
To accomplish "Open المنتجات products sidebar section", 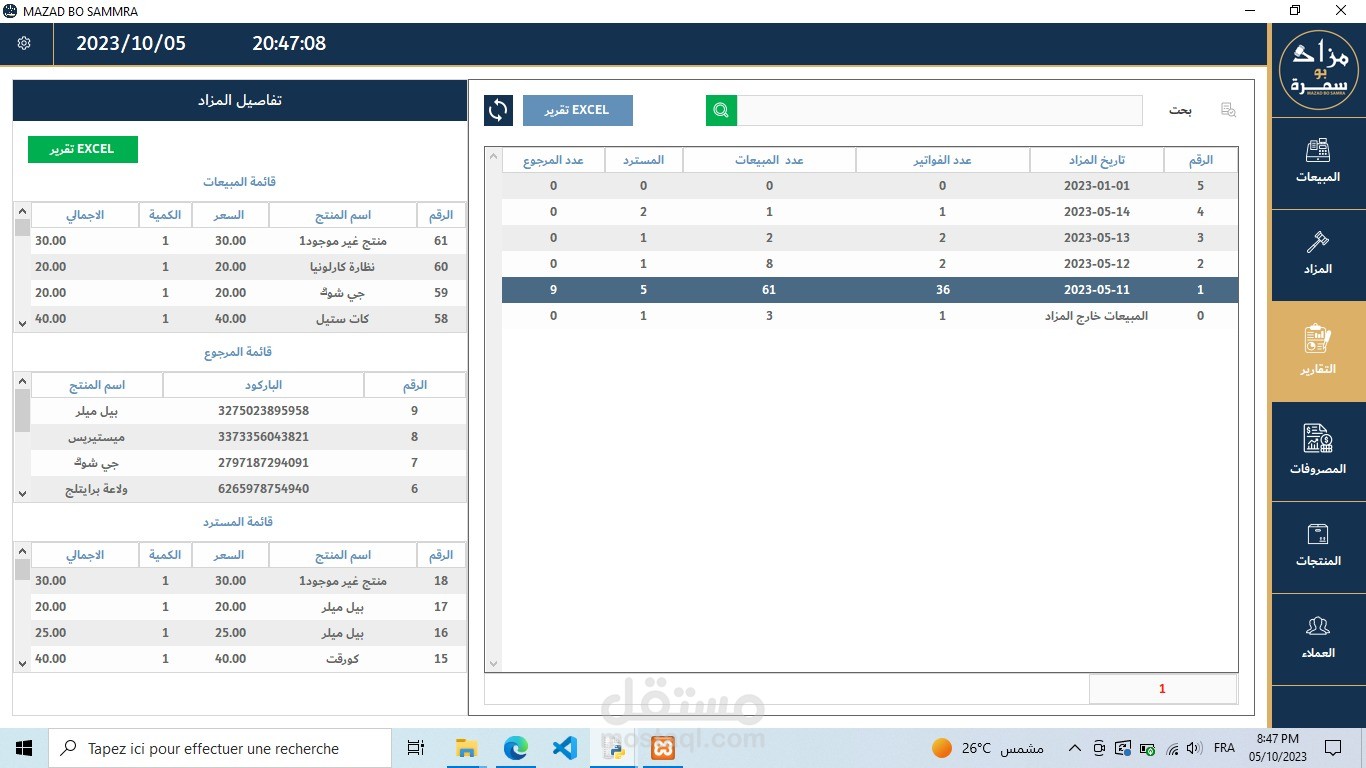I will coord(1318,545).
